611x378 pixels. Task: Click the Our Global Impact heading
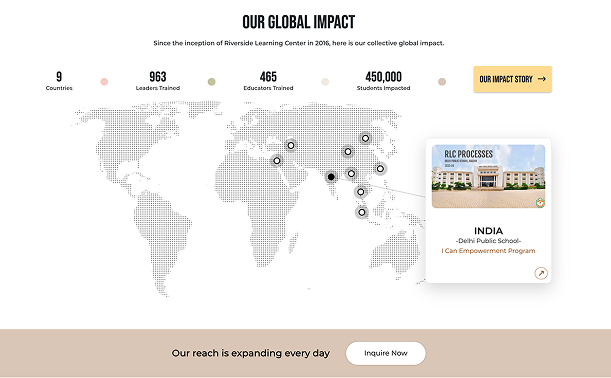(x=298, y=22)
